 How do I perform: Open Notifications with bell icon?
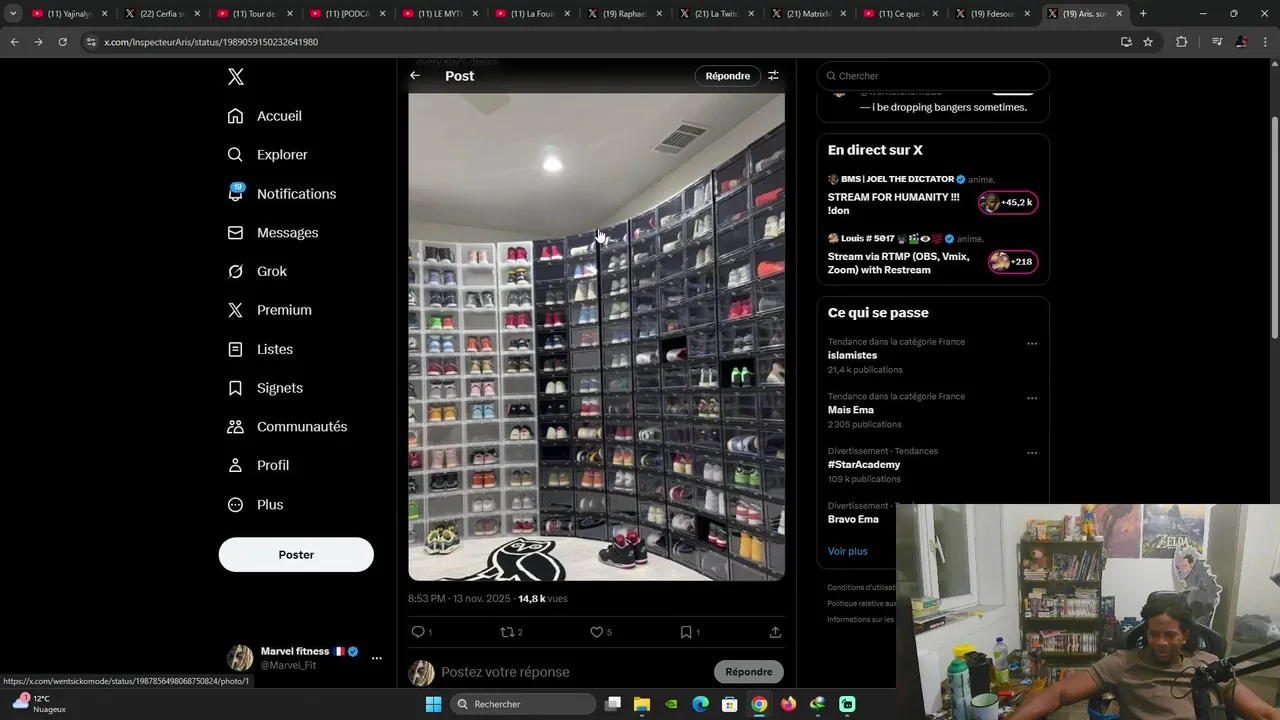pos(282,194)
